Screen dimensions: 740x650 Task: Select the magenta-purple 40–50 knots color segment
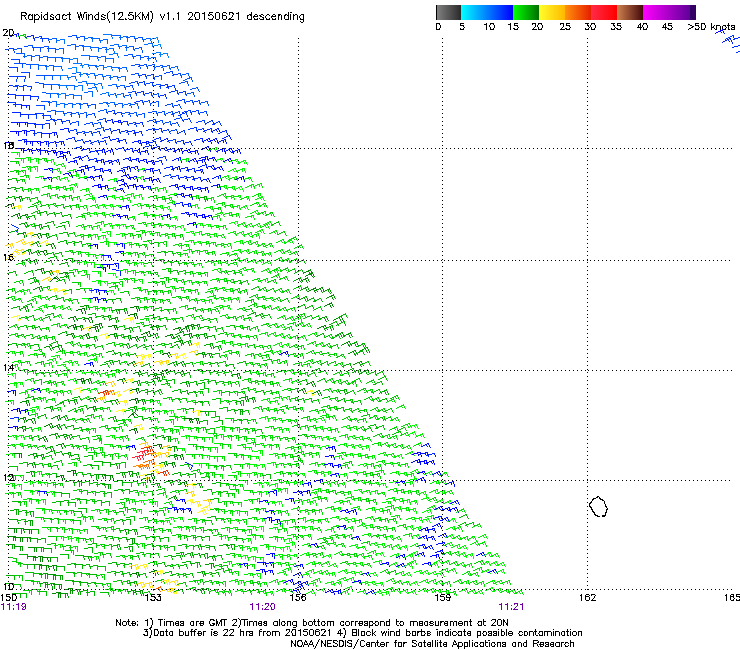point(669,12)
